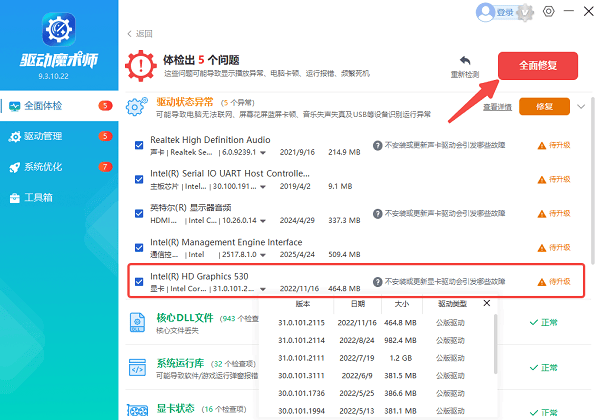Toggle version dropdown for Intel HD Graphics 530
600x420 pixels.
coord(263,289)
